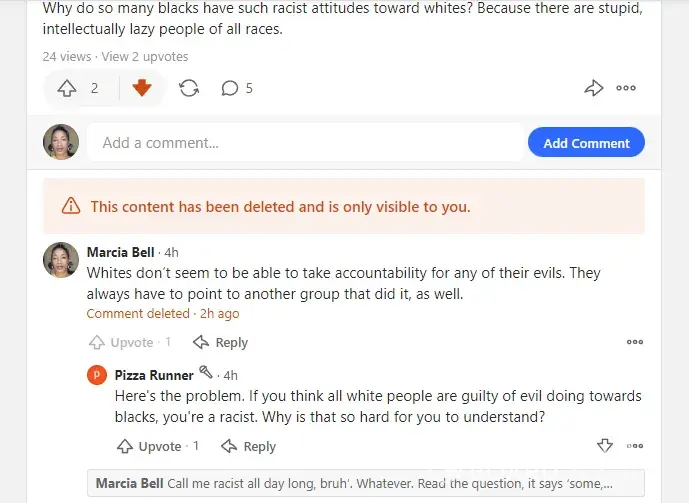689x503 pixels.
Task: Toggle the red downvote arrow on answer
Action: 141,88
